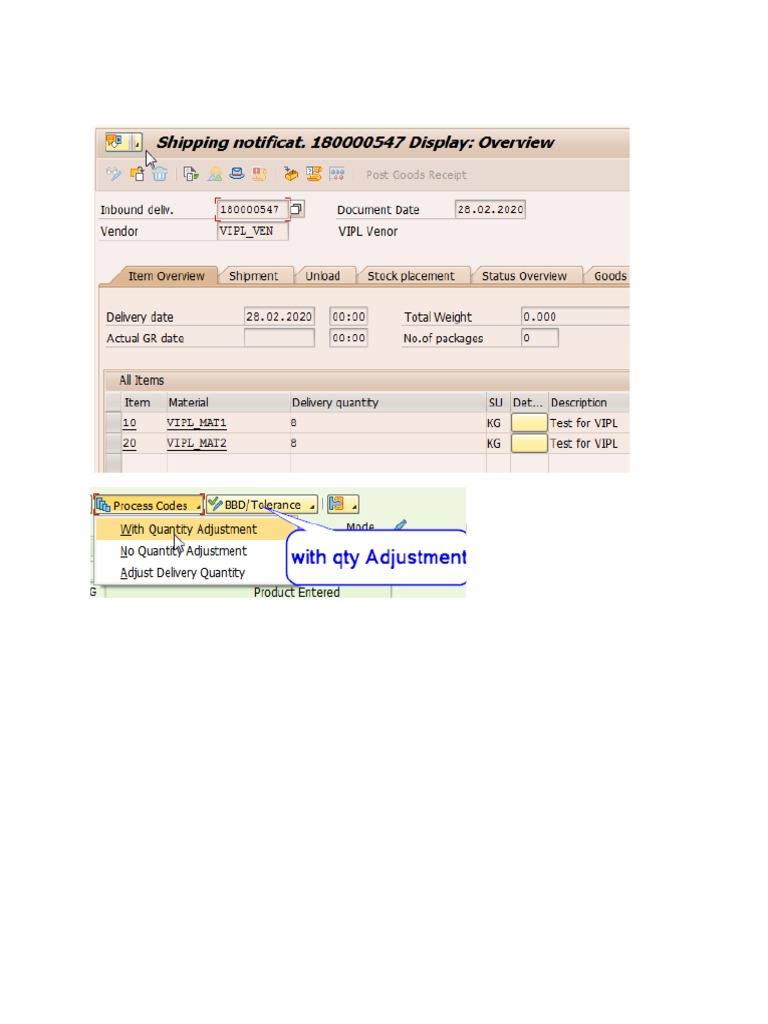This screenshot has width=768, height=1024.
Task: Switch to the Item Overview tab
Action: pos(166,276)
